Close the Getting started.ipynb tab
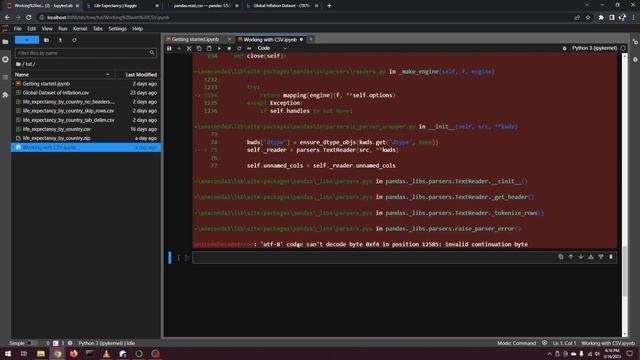640x360 pixels. pos(229,40)
